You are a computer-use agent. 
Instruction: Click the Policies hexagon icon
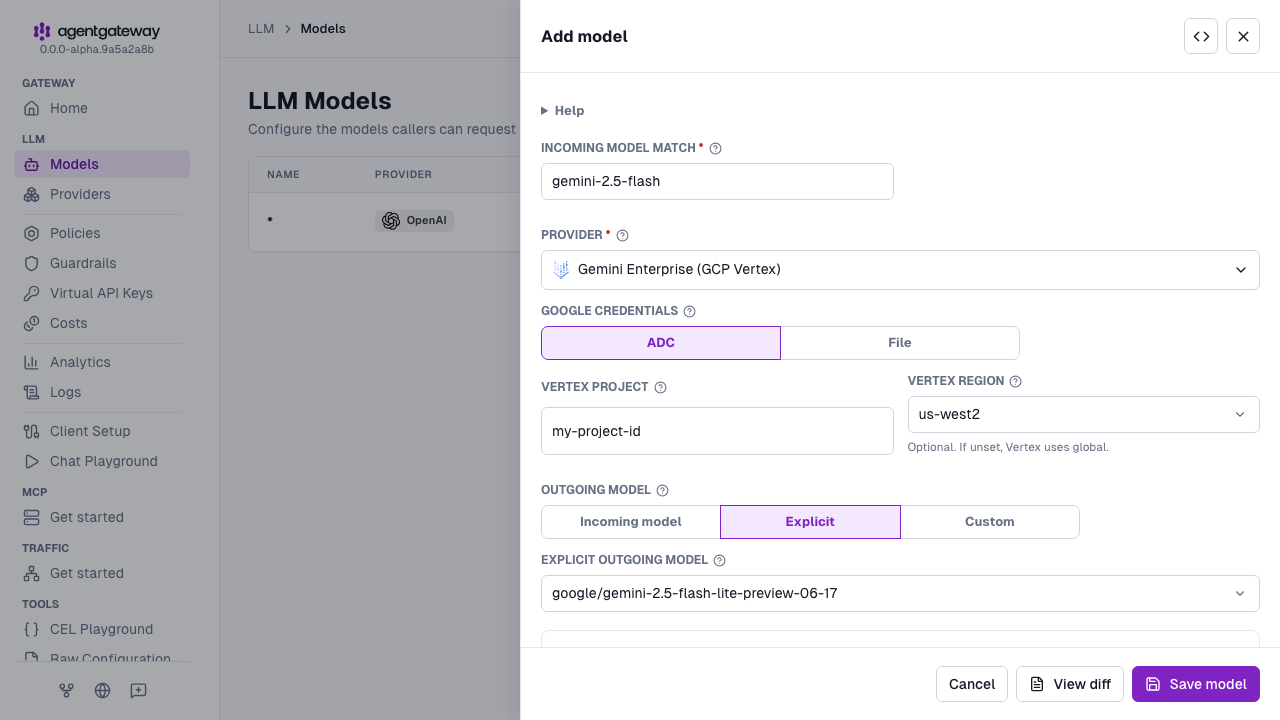32,233
